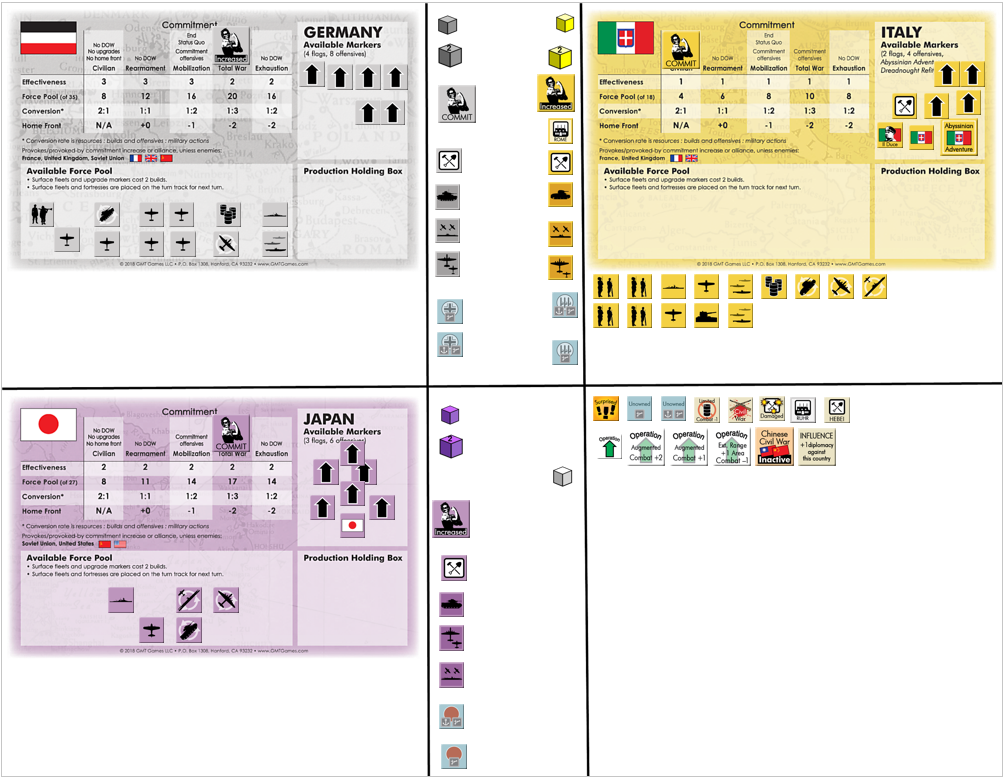Select the Operation Augmented Combat +2 marker
Screen dimensions: 1004x777
(645, 447)
